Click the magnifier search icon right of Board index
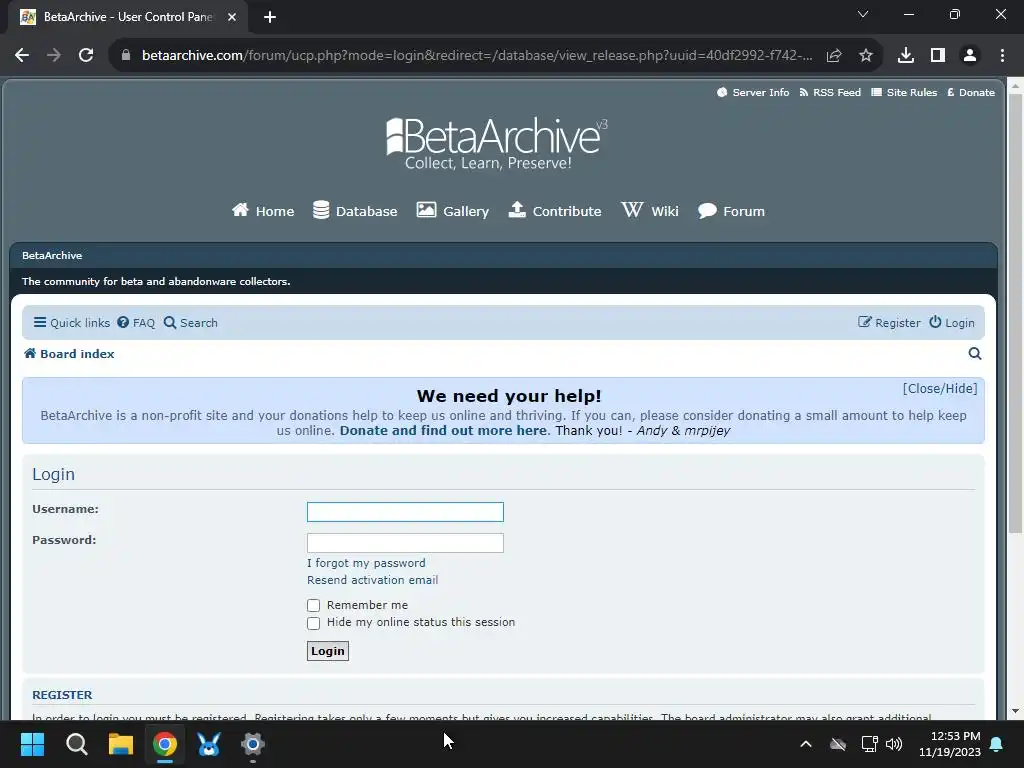The image size is (1024, 768). 975,354
